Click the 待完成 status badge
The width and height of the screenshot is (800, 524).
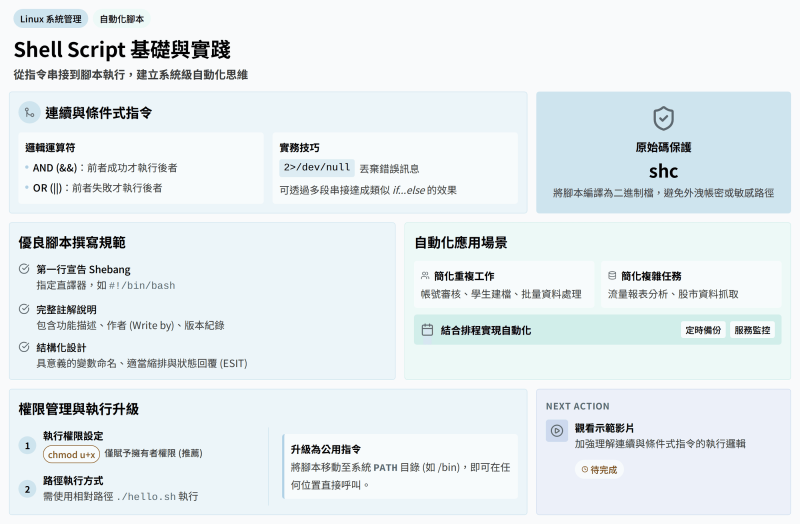click(599, 470)
